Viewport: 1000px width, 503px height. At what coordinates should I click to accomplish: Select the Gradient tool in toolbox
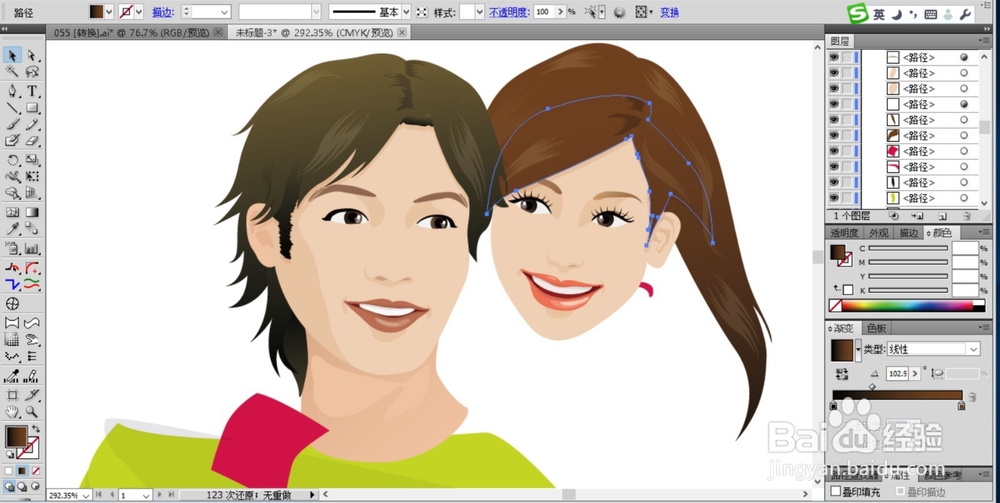(32, 212)
